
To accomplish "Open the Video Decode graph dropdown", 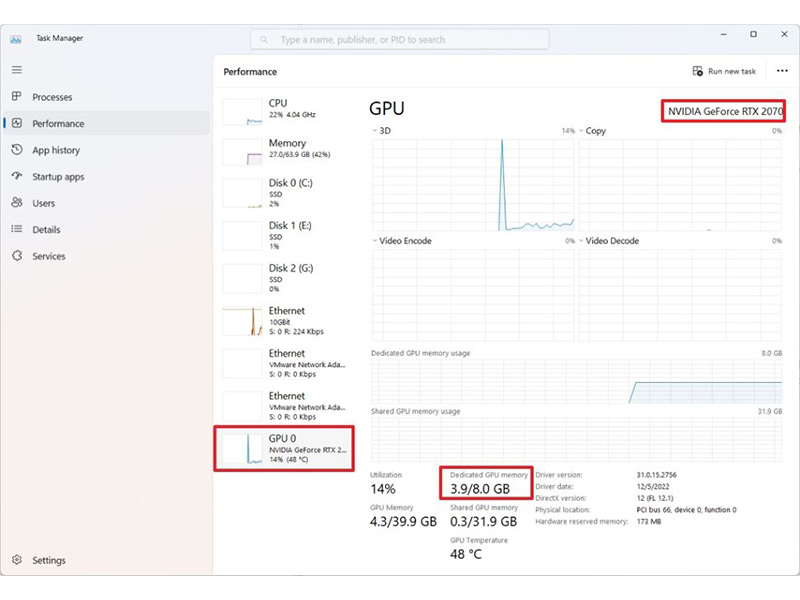I will pos(581,240).
